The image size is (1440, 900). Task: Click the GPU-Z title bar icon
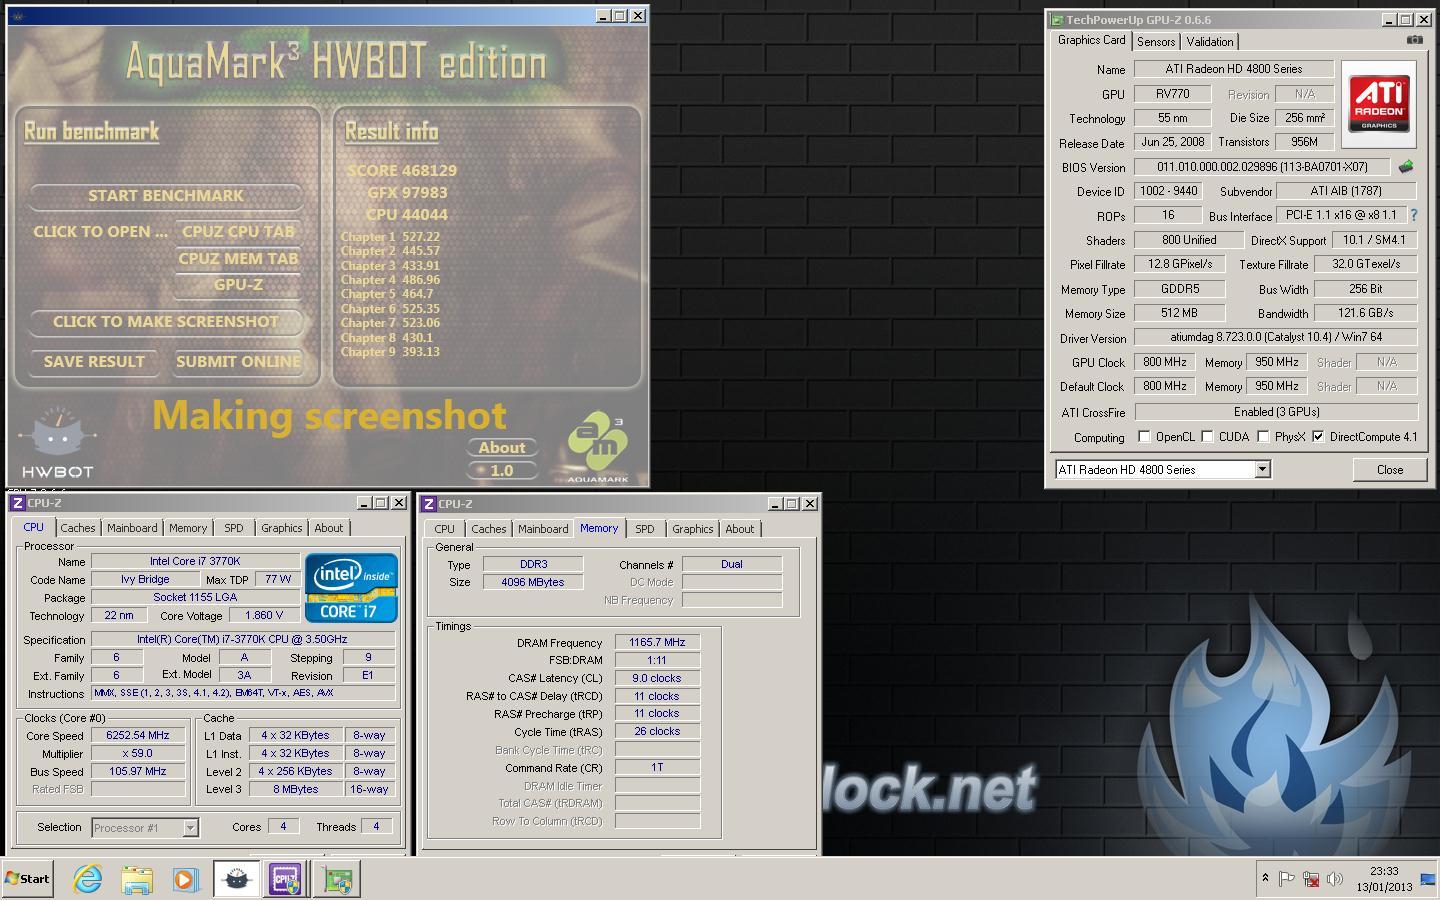click(x=1057, y=19)
